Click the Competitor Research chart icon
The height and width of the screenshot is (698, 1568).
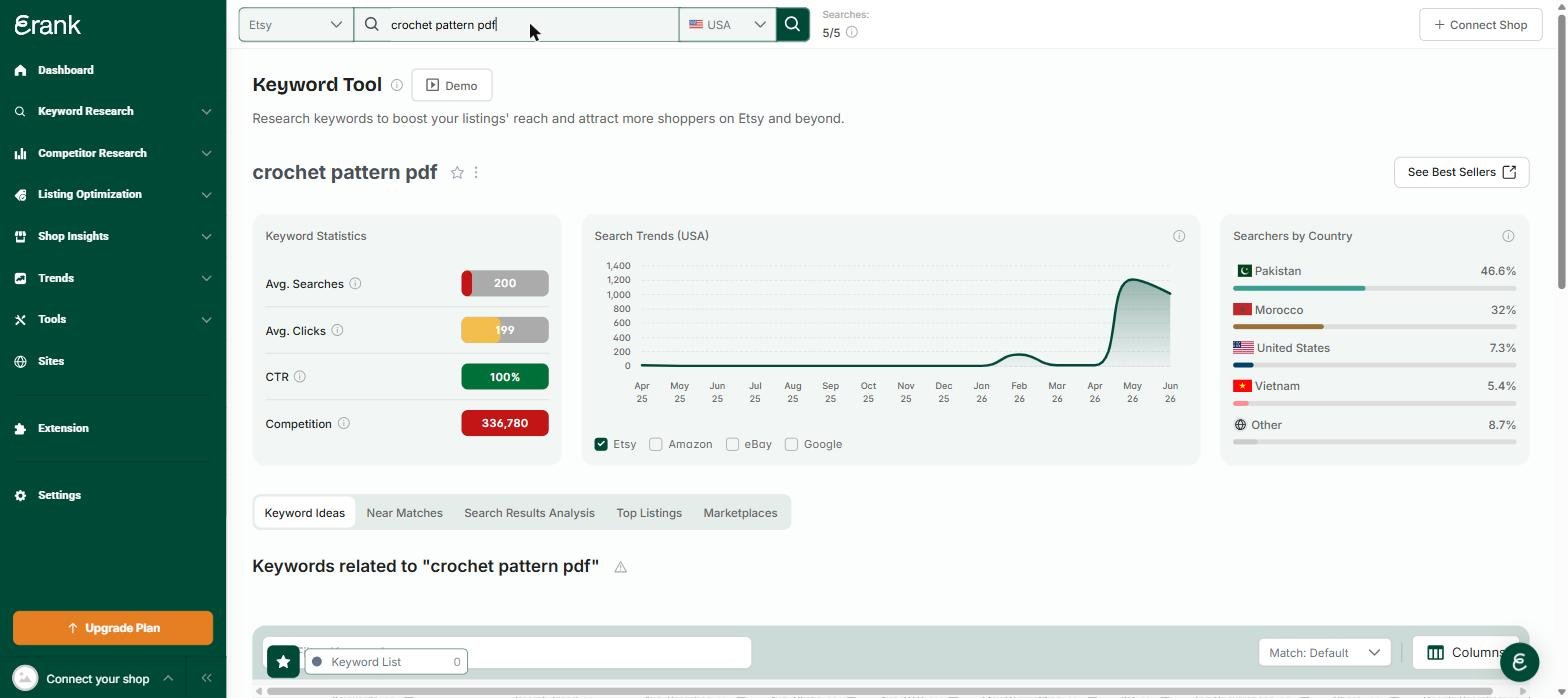click(x=21, y=153)
